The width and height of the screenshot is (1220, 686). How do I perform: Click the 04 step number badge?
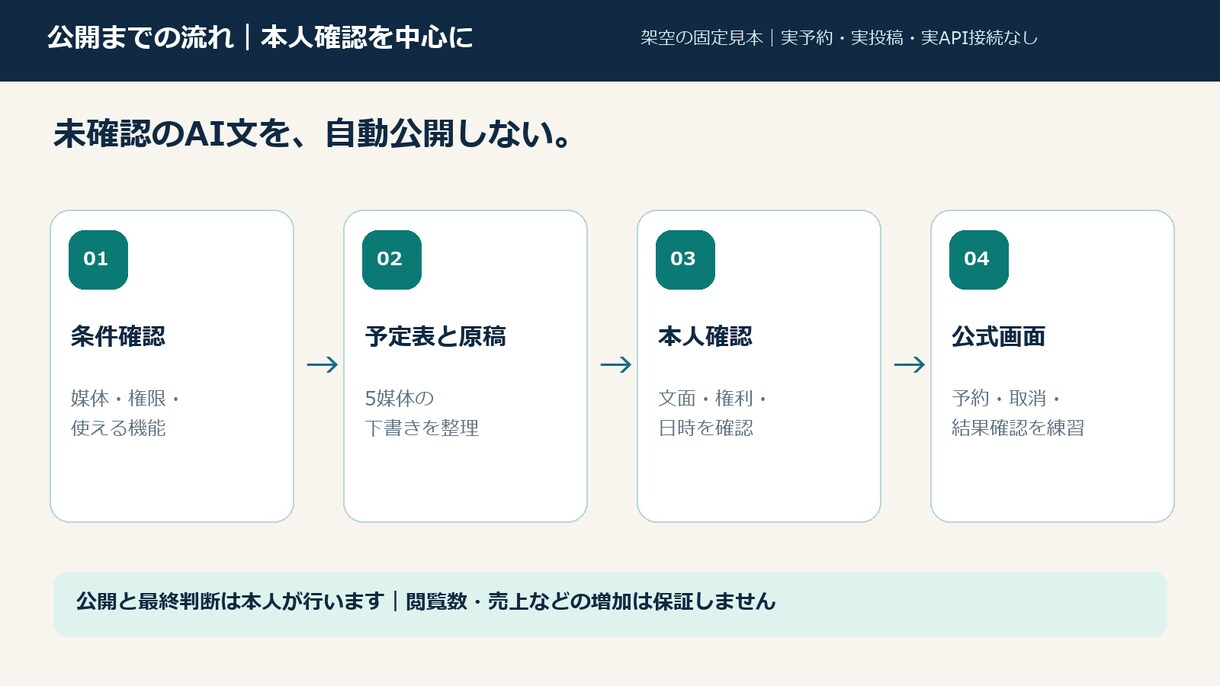coord(979,260)
